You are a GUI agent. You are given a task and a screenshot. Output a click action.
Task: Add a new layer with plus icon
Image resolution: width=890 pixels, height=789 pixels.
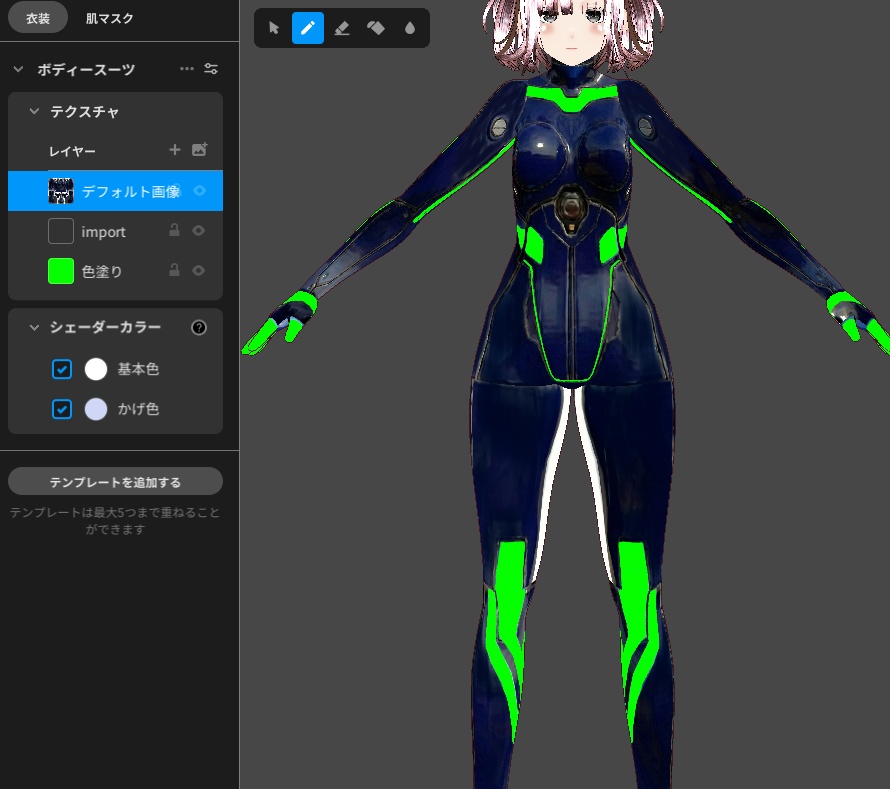(x=175, y=150)
